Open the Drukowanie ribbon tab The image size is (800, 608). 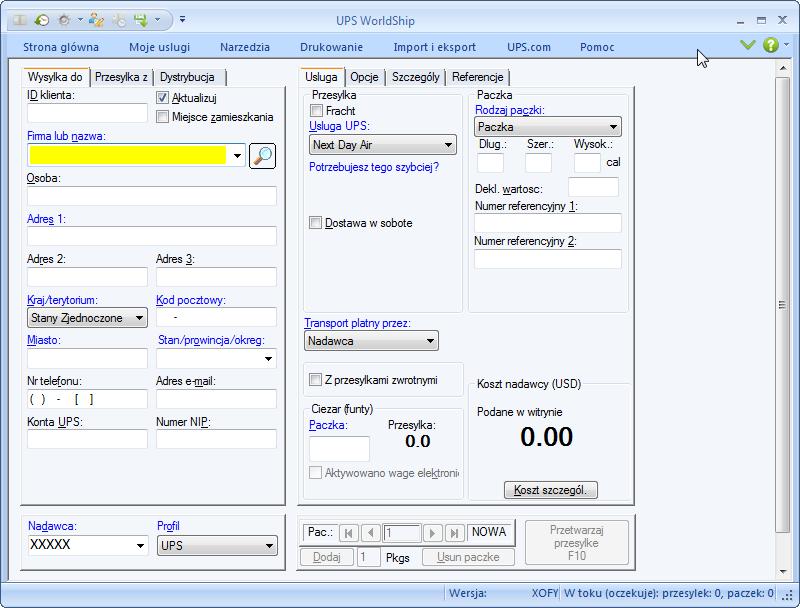[331, 47]
